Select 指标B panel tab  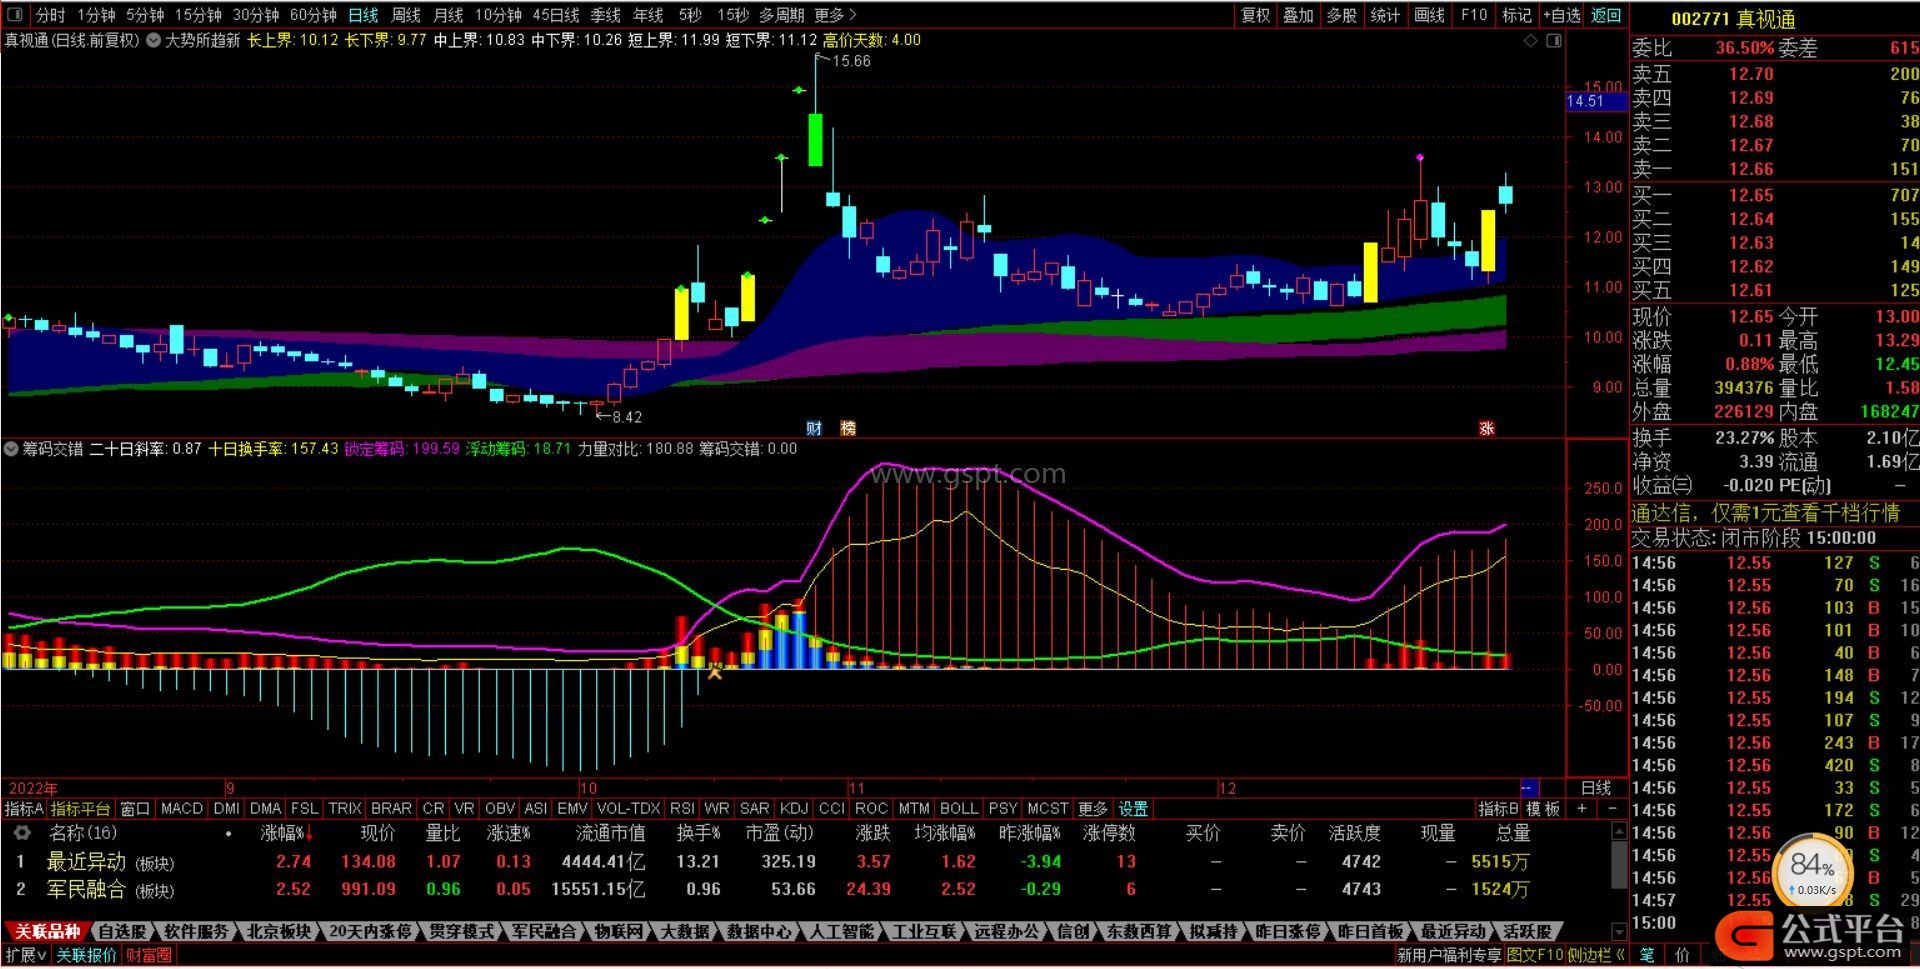coord(1498,808)
